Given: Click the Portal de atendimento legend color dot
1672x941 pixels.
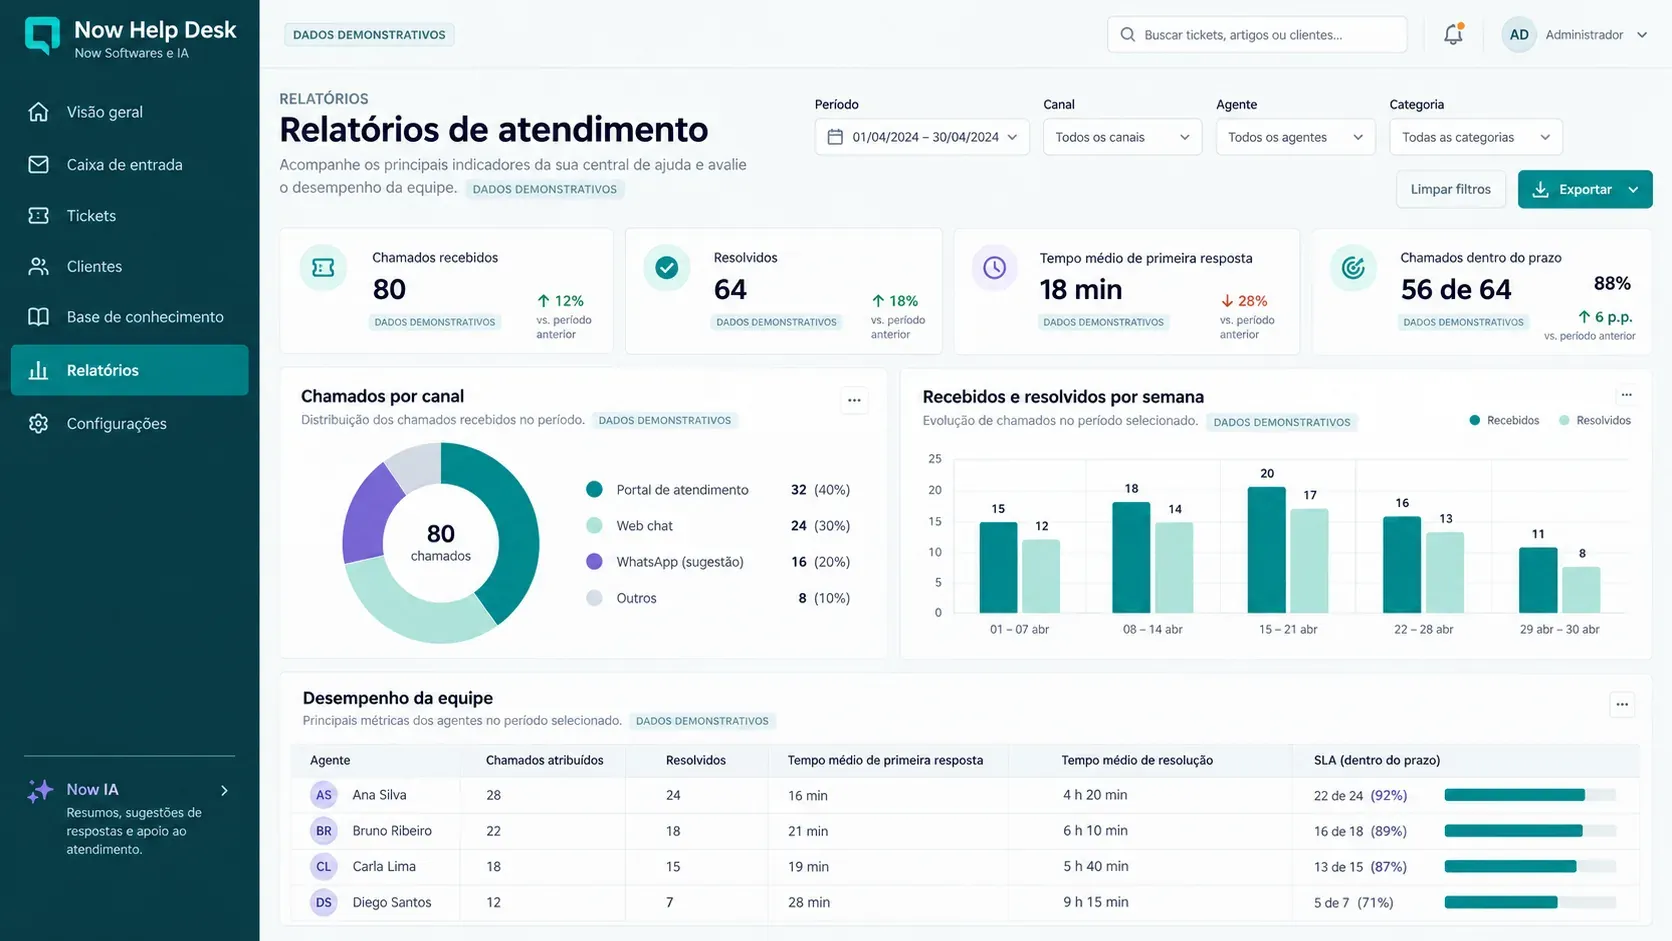Looking at the screenshot, I should coord(594,490).
